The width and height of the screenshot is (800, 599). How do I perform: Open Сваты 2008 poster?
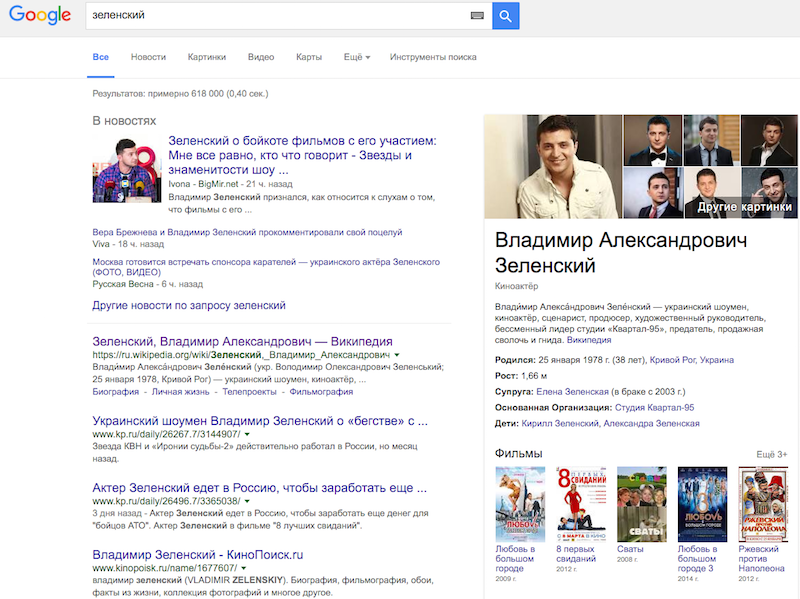(642, 504)
